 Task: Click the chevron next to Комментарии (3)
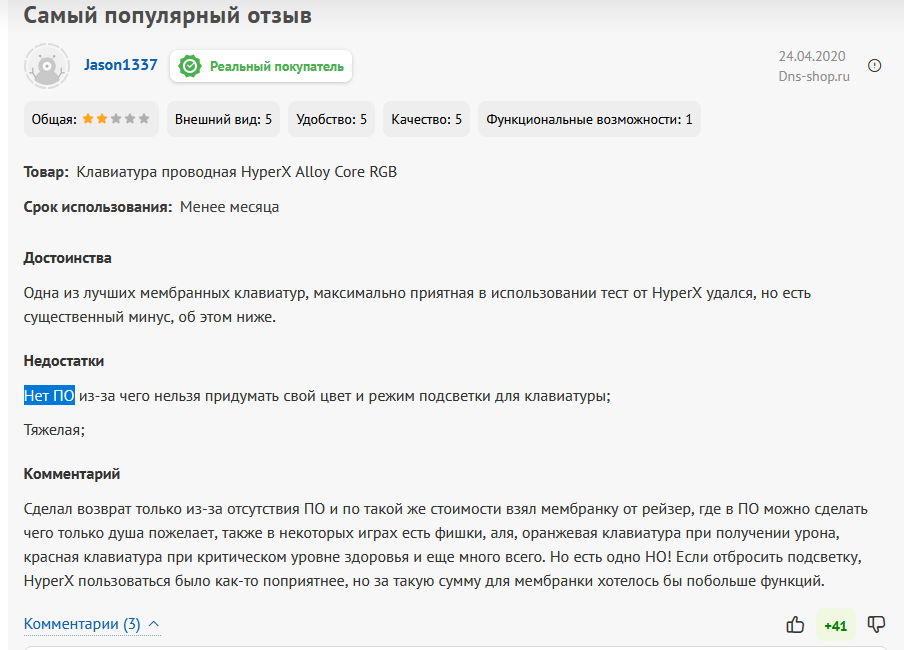click(154, 625)
